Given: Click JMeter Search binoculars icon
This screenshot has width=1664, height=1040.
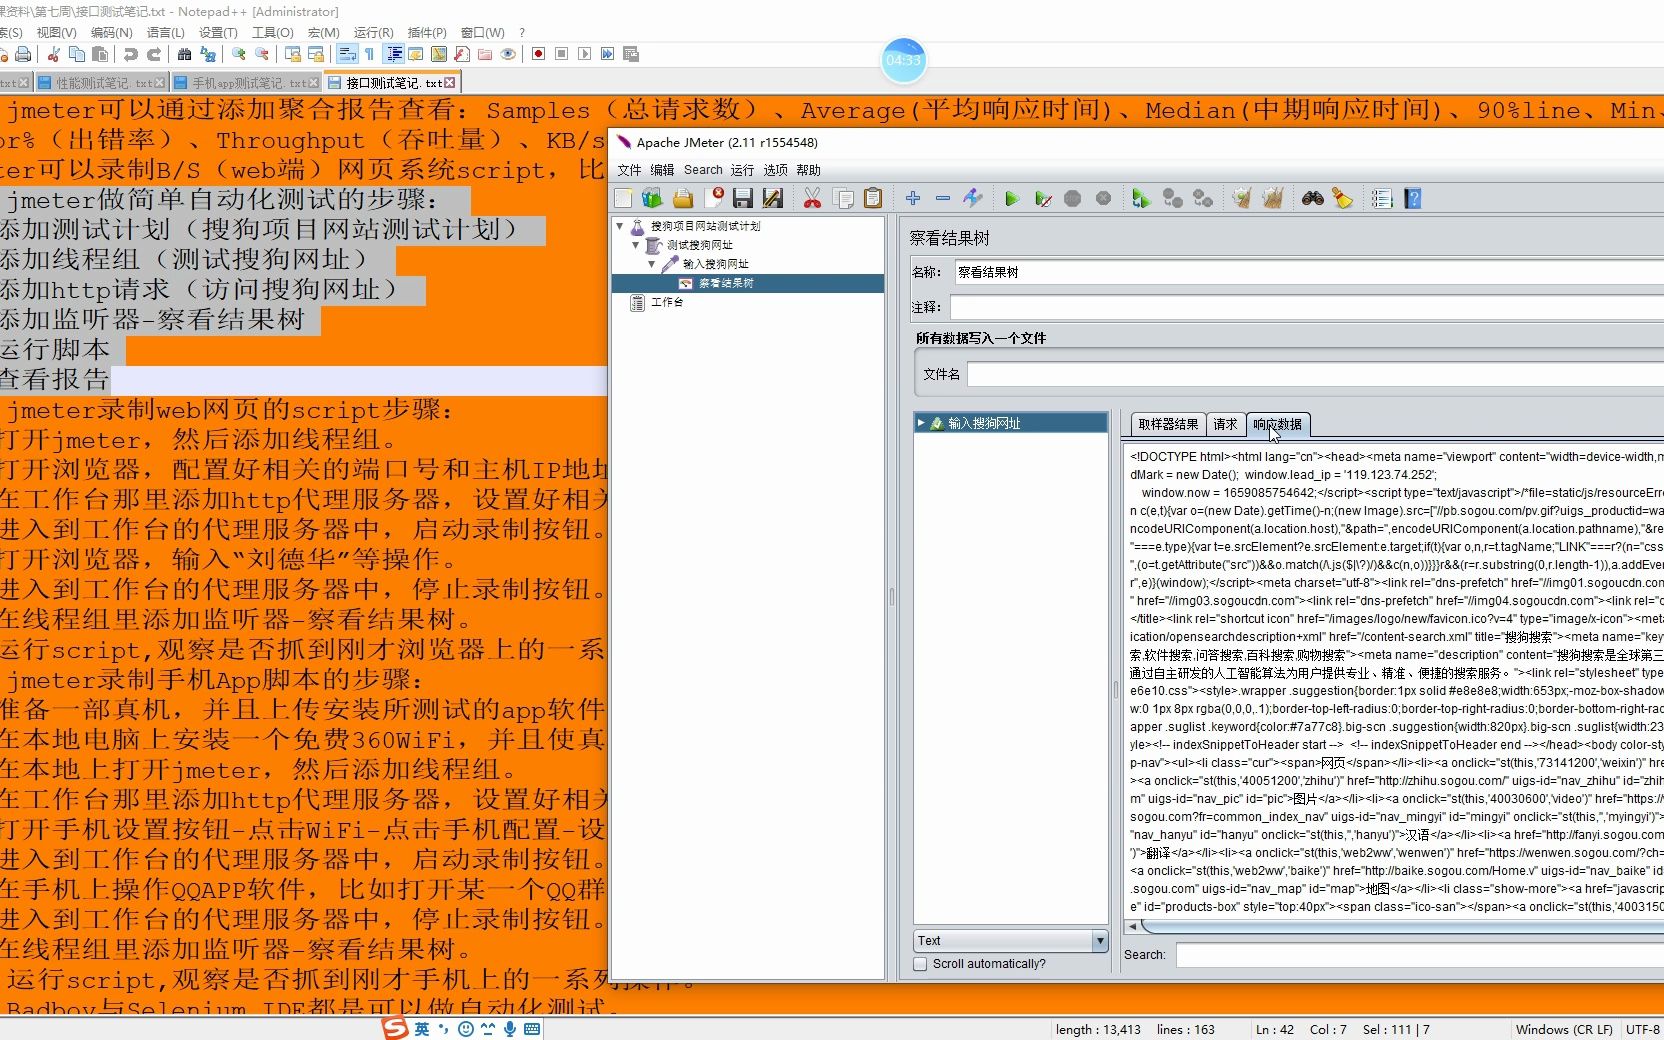Looking at the screenshot, I should coord(1312,199).
